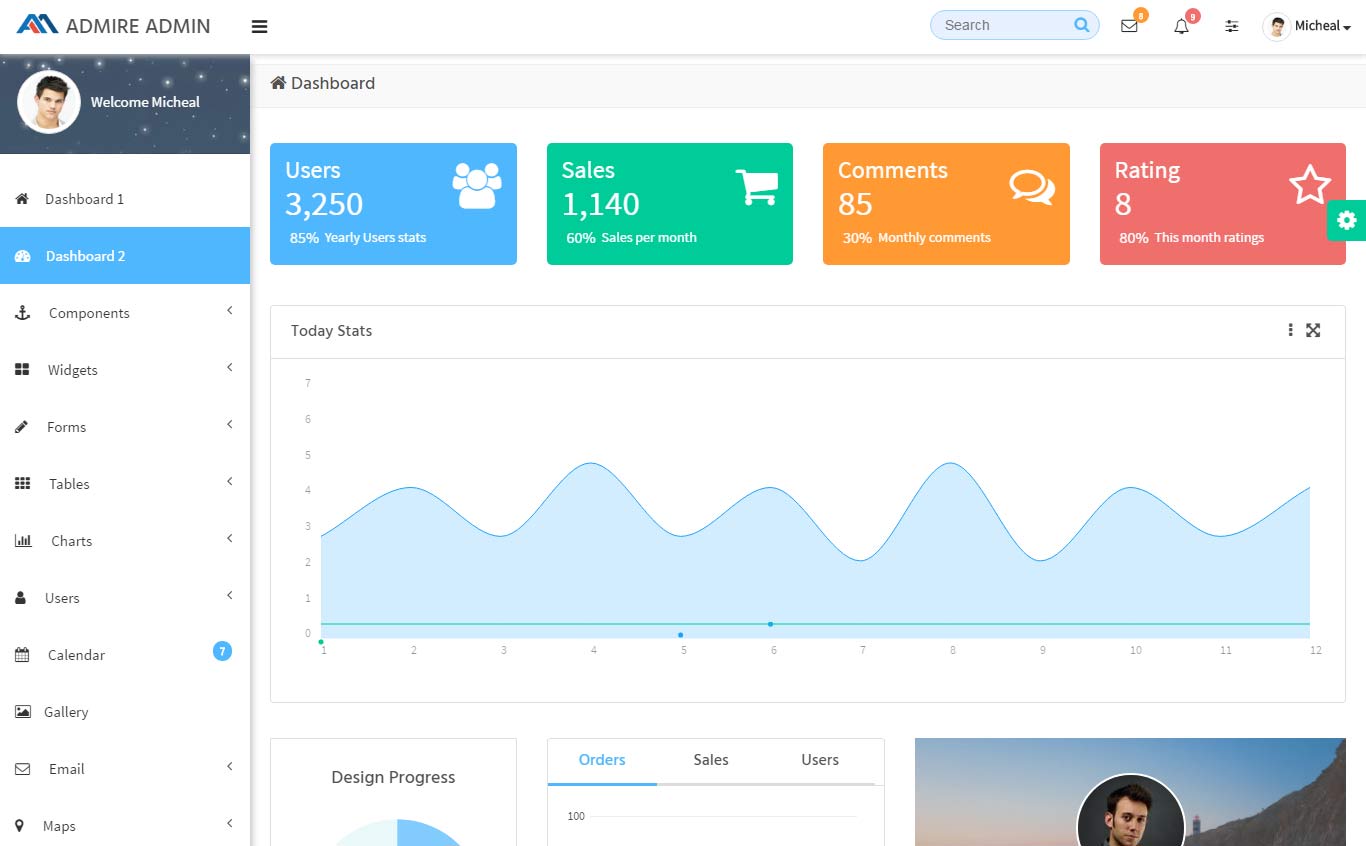Image resolution: width=1366 pixels, height=846 pixels.
Task: Click the Sales 1,140 stat card
Action: (x=670, y=204)
